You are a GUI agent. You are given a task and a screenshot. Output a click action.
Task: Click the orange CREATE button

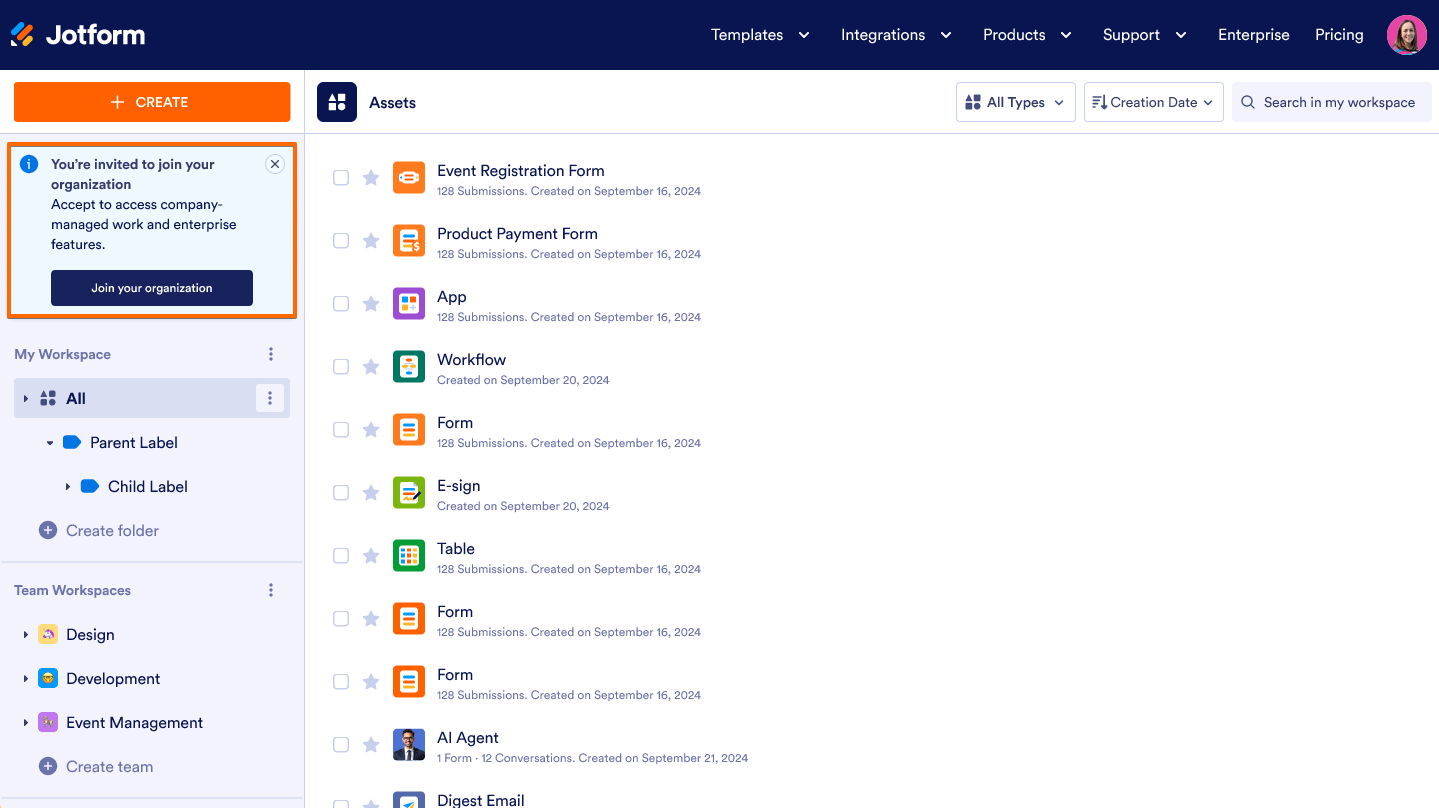[x=152, y=102]
